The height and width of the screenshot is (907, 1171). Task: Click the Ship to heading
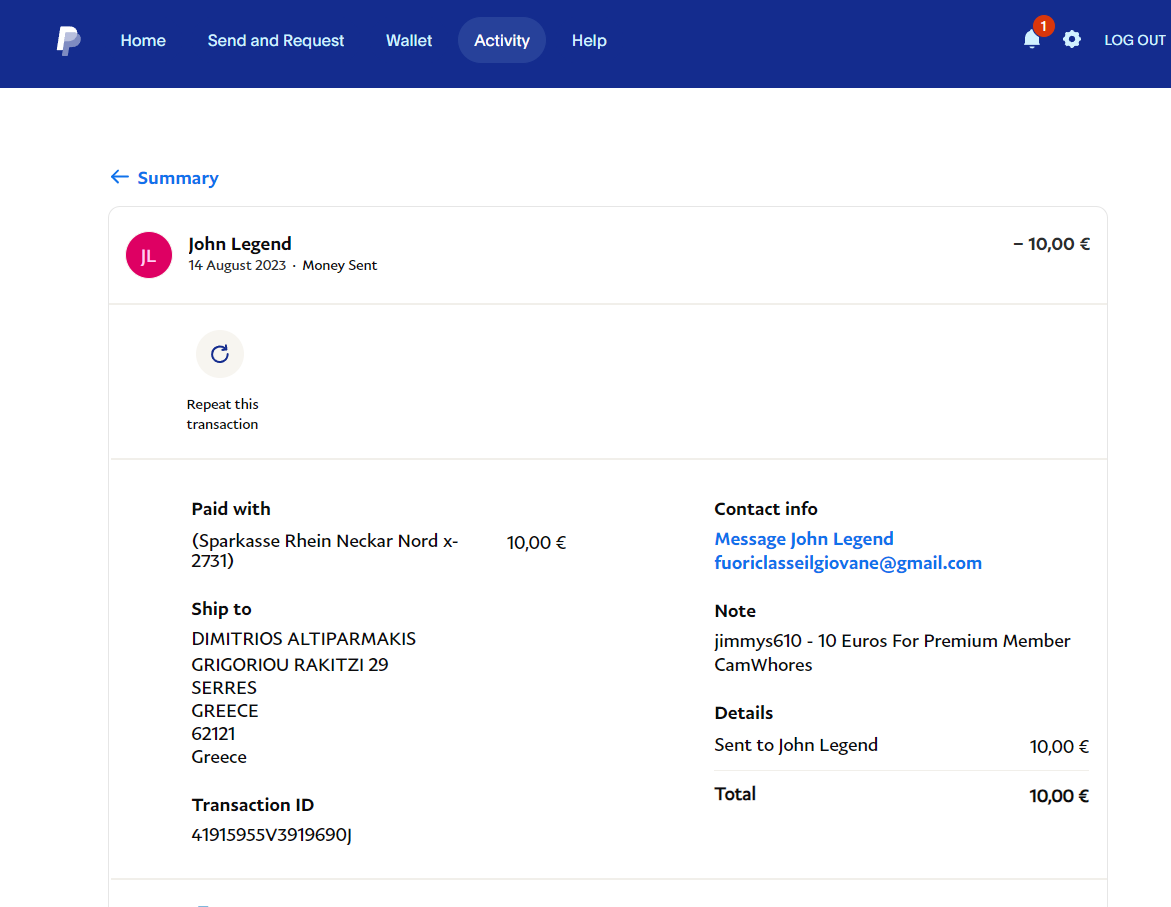tap(221, 609)
